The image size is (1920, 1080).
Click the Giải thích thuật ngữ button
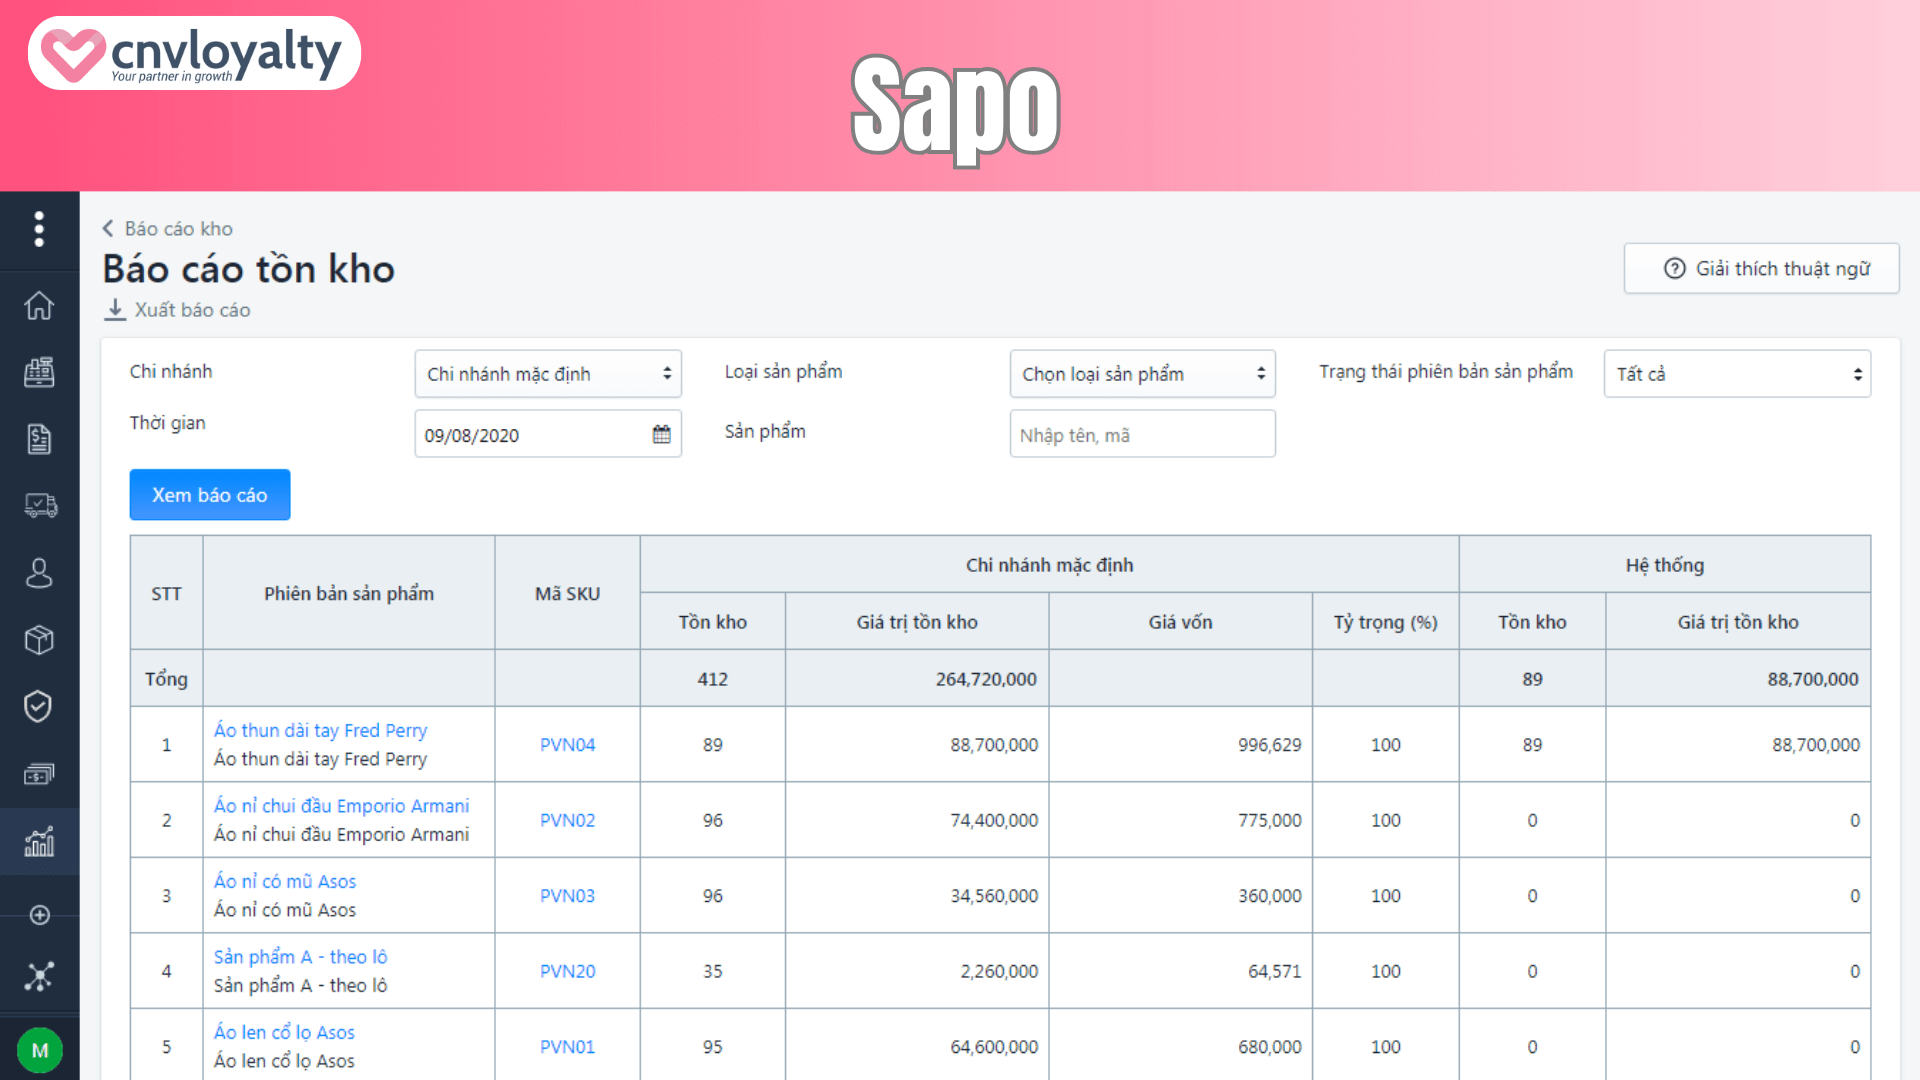[x=1761, y=268]
